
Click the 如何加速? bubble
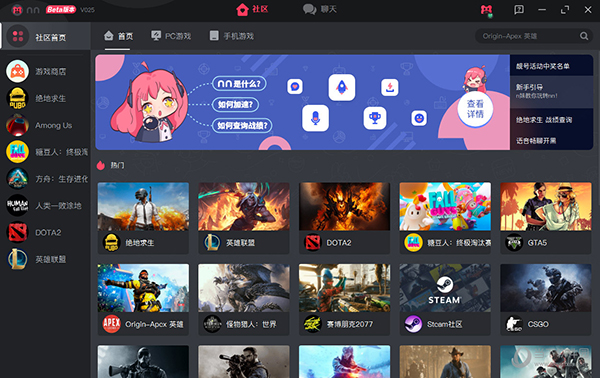[x=236, y=104]
